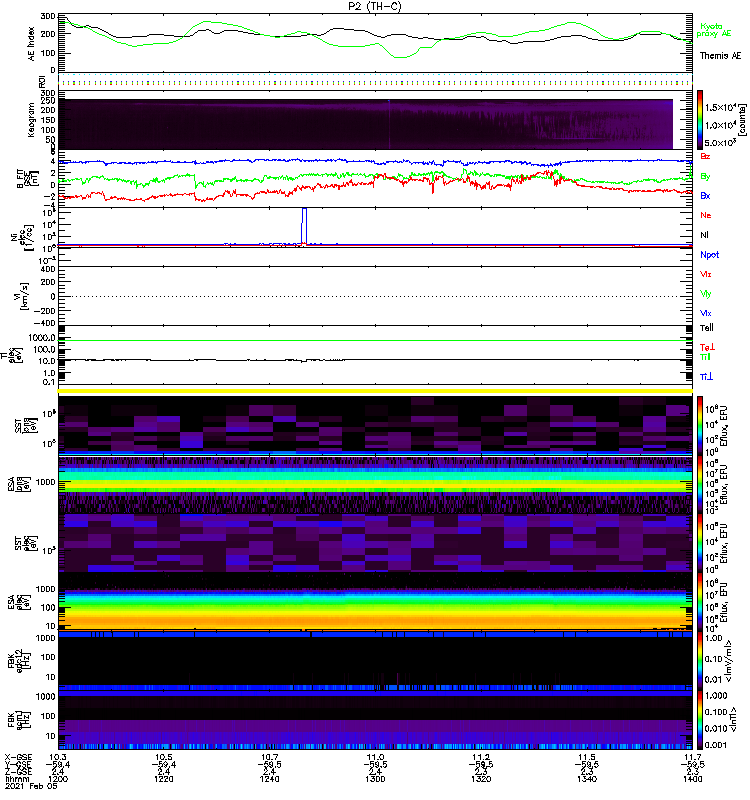Click the "AE Index" vertical axis label

(32, 44)
